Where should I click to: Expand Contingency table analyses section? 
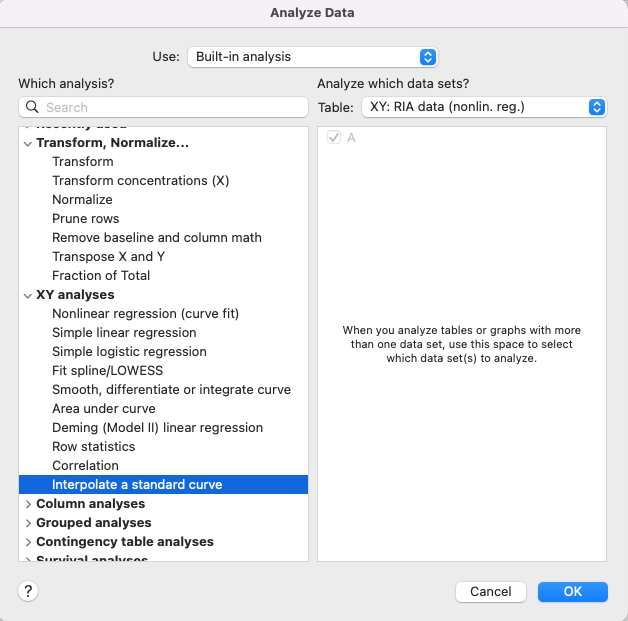[28, 542]
